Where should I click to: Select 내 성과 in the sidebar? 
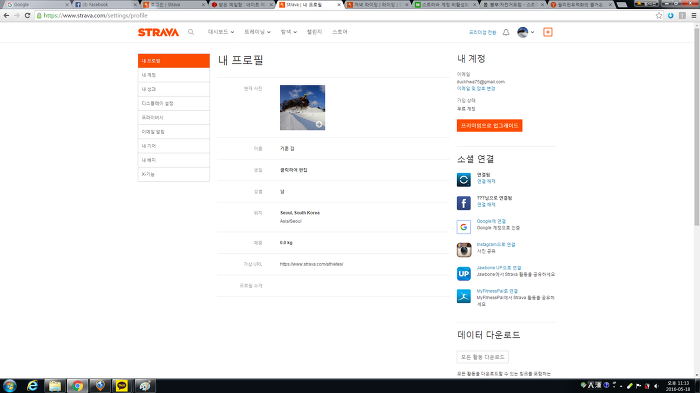[x=174, y=89]
